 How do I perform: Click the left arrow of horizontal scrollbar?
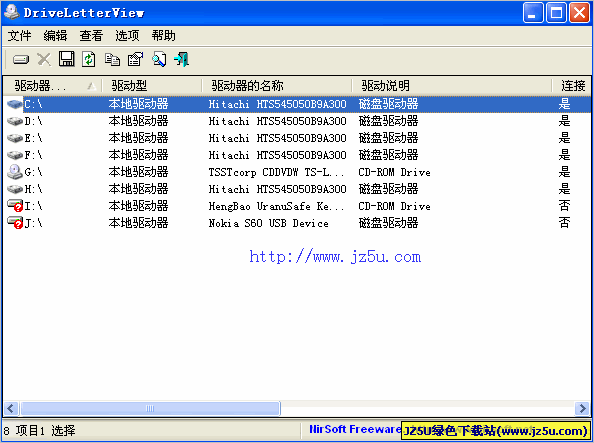click(11, 409)
